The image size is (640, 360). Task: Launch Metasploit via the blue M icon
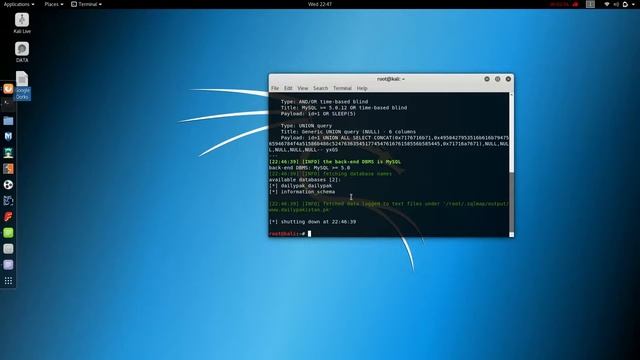tap(8, 137)
